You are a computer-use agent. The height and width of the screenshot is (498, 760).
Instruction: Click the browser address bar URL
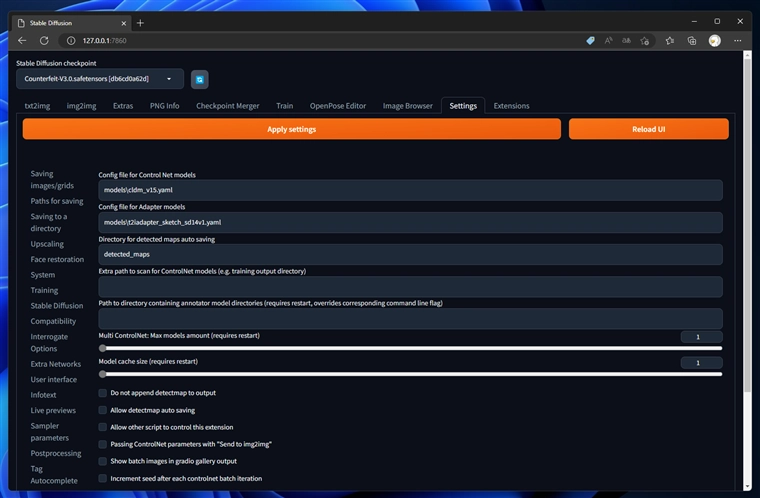click(104, 41)
